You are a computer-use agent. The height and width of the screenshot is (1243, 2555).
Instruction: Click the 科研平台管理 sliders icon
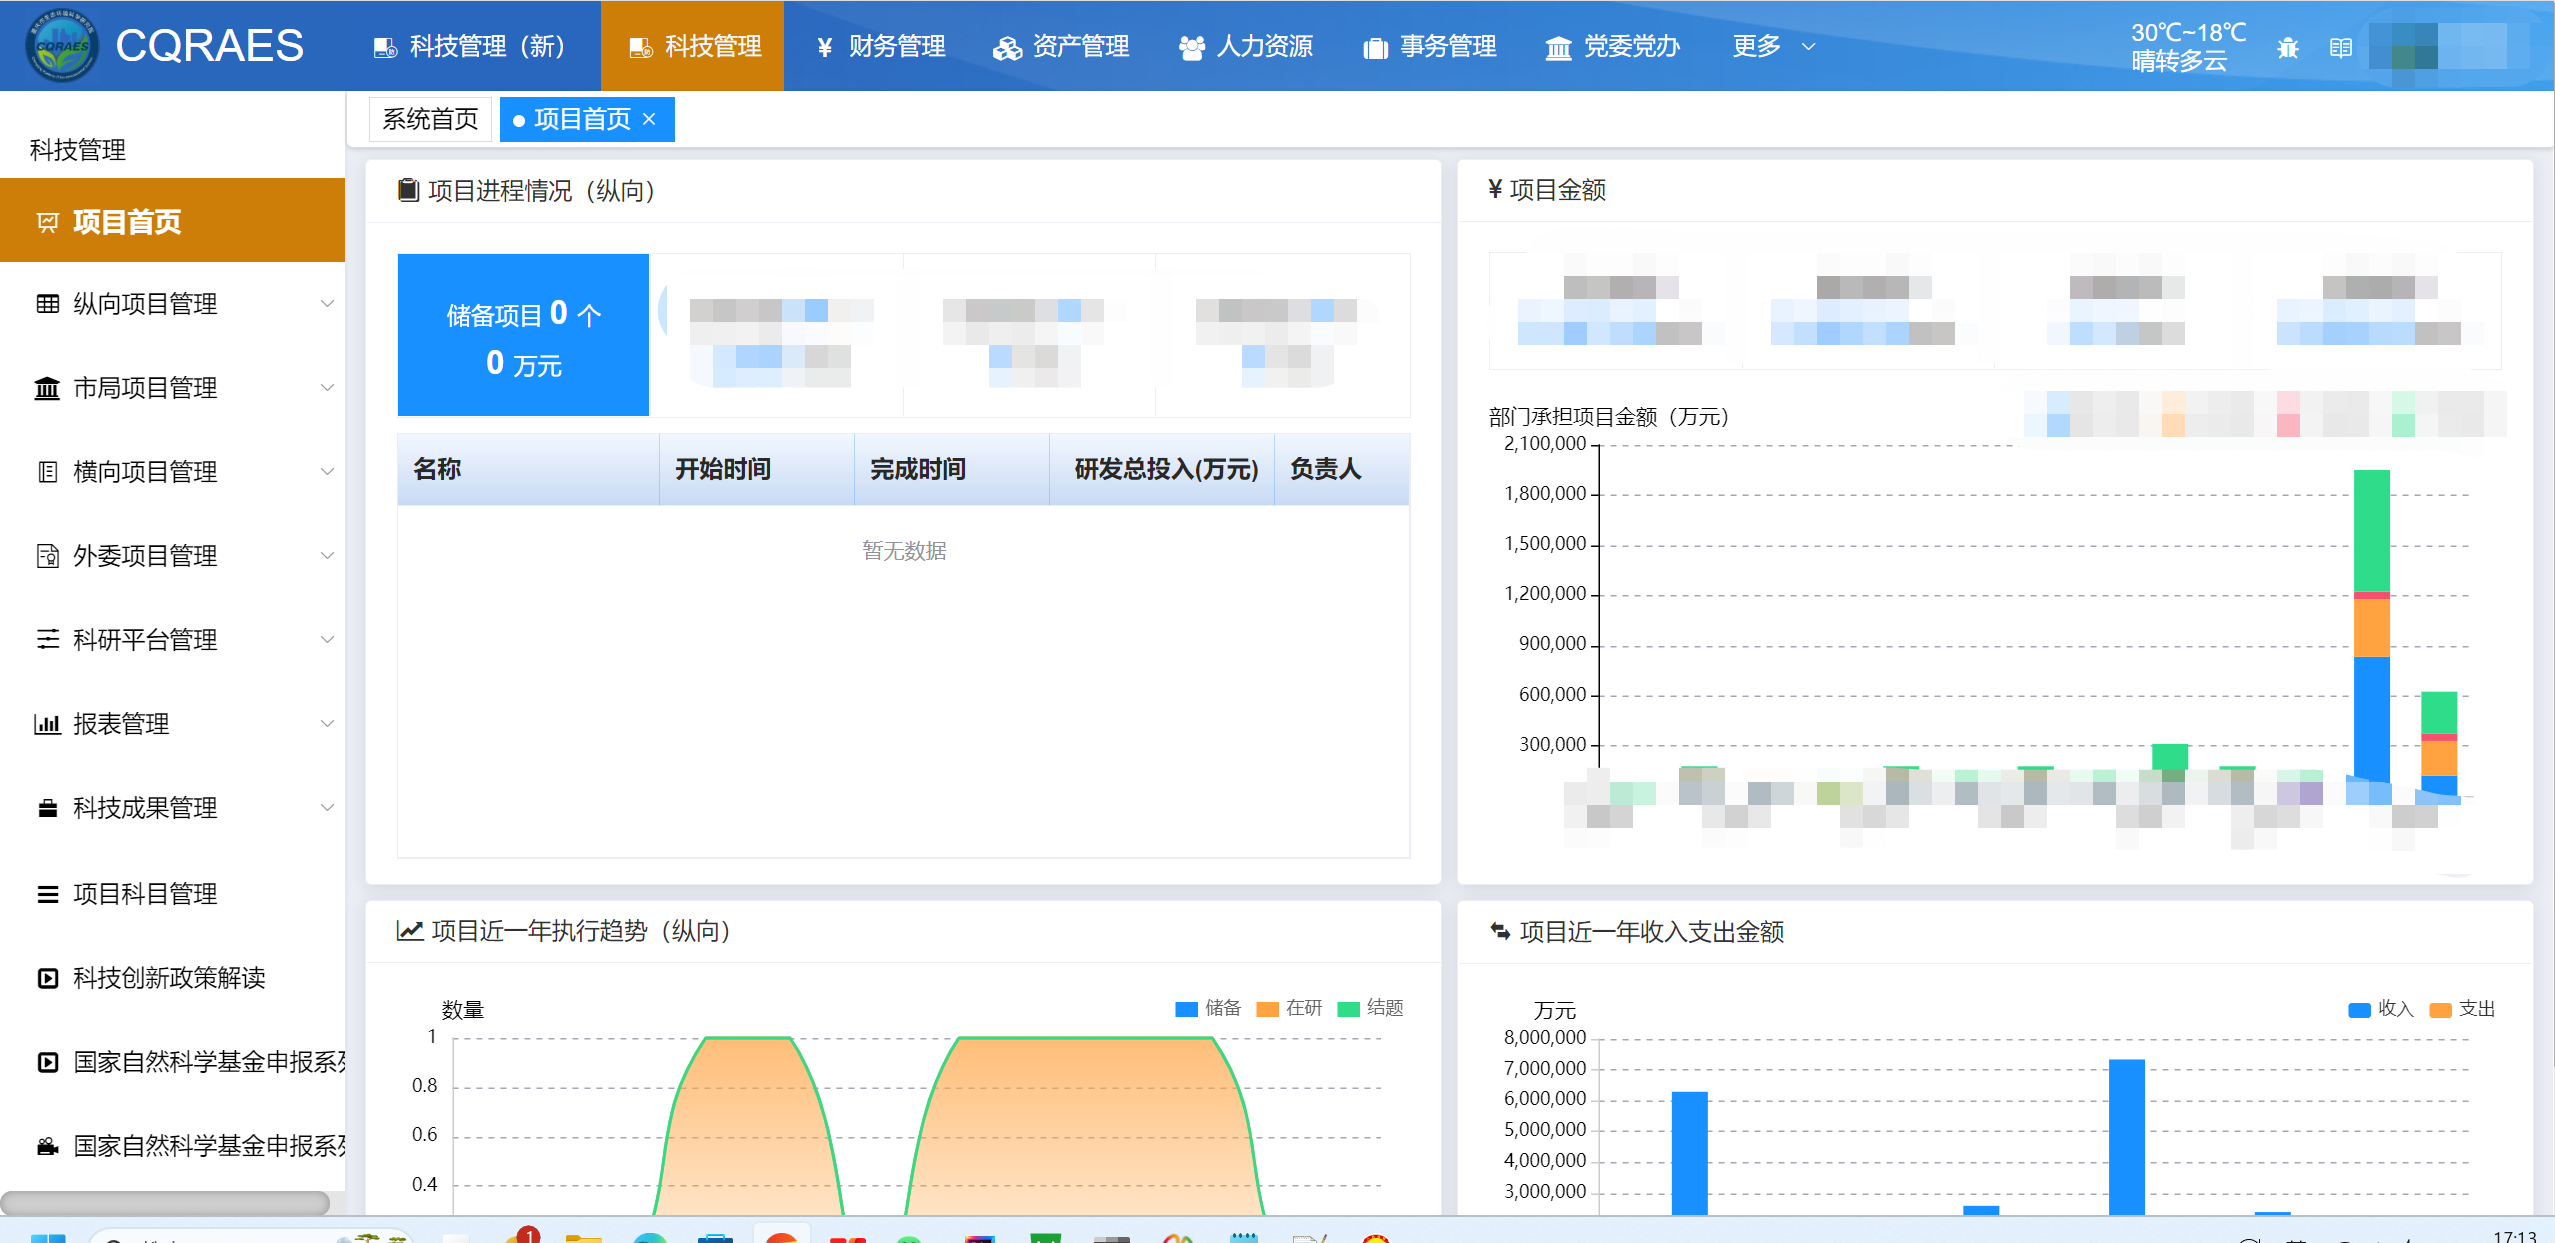tap(47, 640)
